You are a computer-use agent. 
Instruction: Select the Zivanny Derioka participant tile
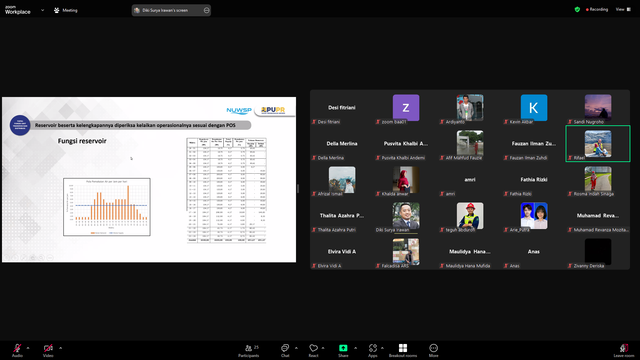click(598, 251)
